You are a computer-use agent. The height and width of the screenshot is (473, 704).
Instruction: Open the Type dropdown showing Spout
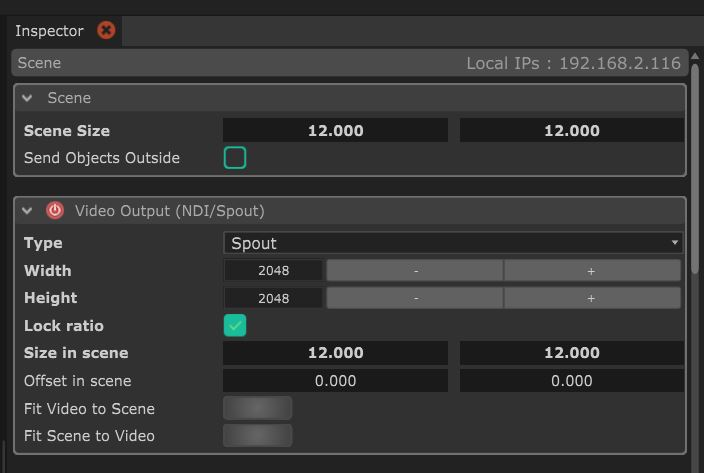(x=453, y=243)
